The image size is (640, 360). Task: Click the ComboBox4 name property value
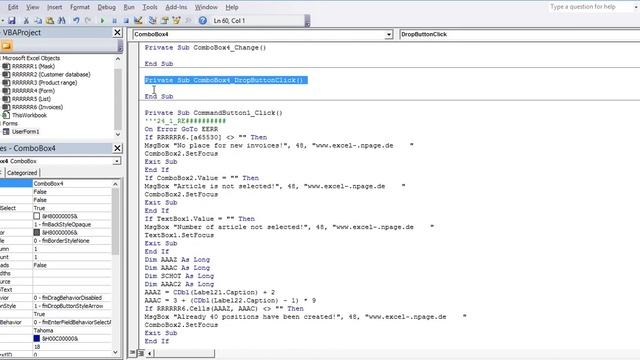coord(72,184)
